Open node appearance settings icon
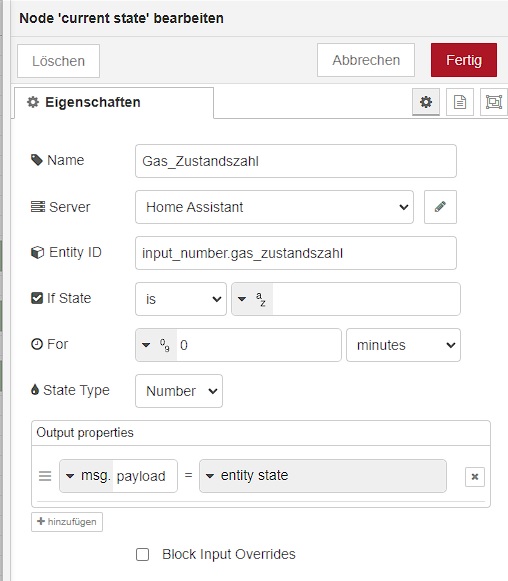The width and height of the screenshot is (508, 581). [494, 102]
